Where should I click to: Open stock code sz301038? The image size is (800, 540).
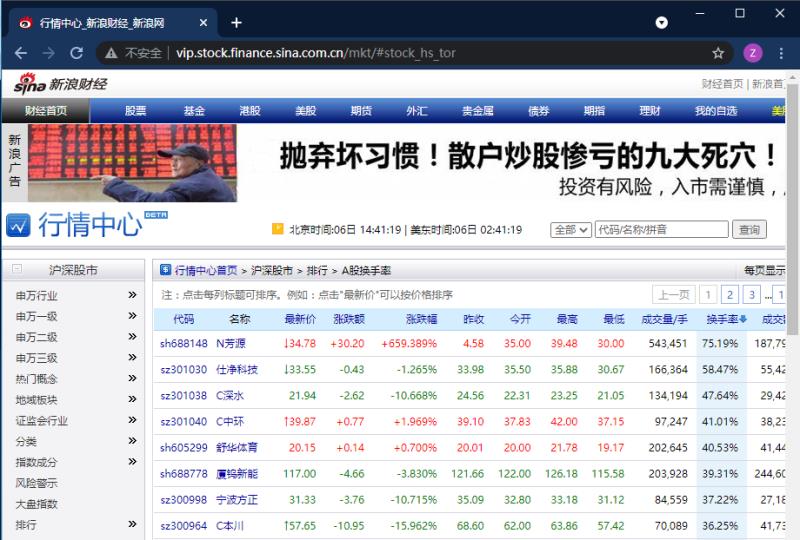pos(184,396)
